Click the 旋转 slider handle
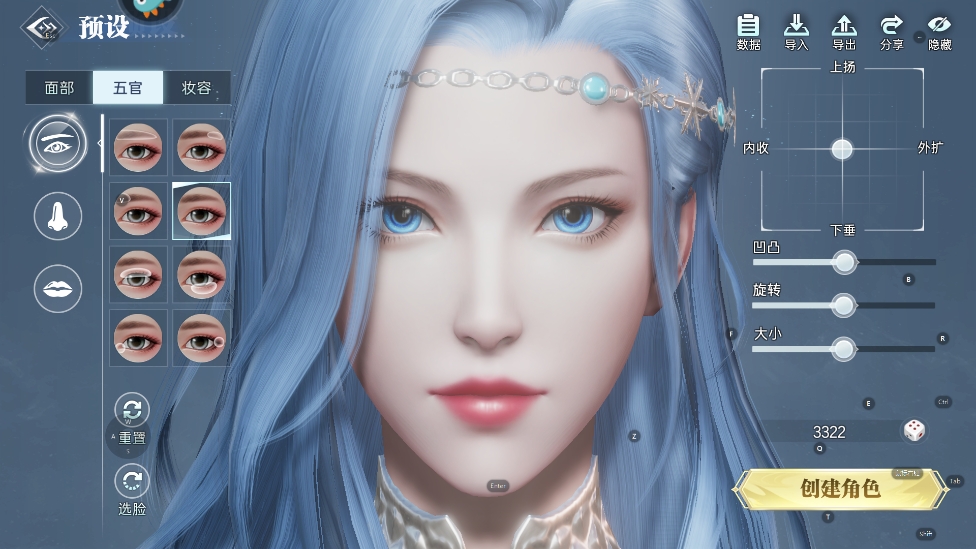This screenshot has height=549, width=976. pos(844,305)
